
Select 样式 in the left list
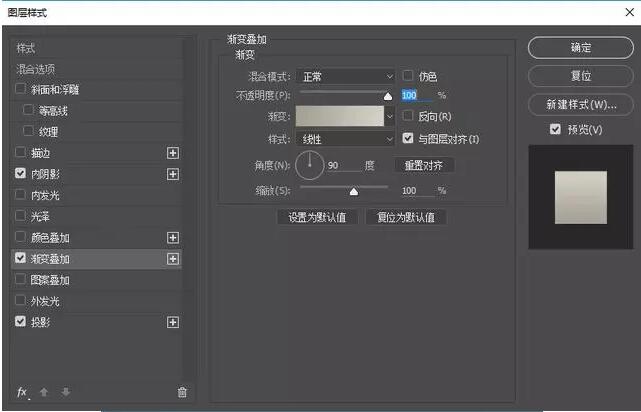tap(96, 48)
